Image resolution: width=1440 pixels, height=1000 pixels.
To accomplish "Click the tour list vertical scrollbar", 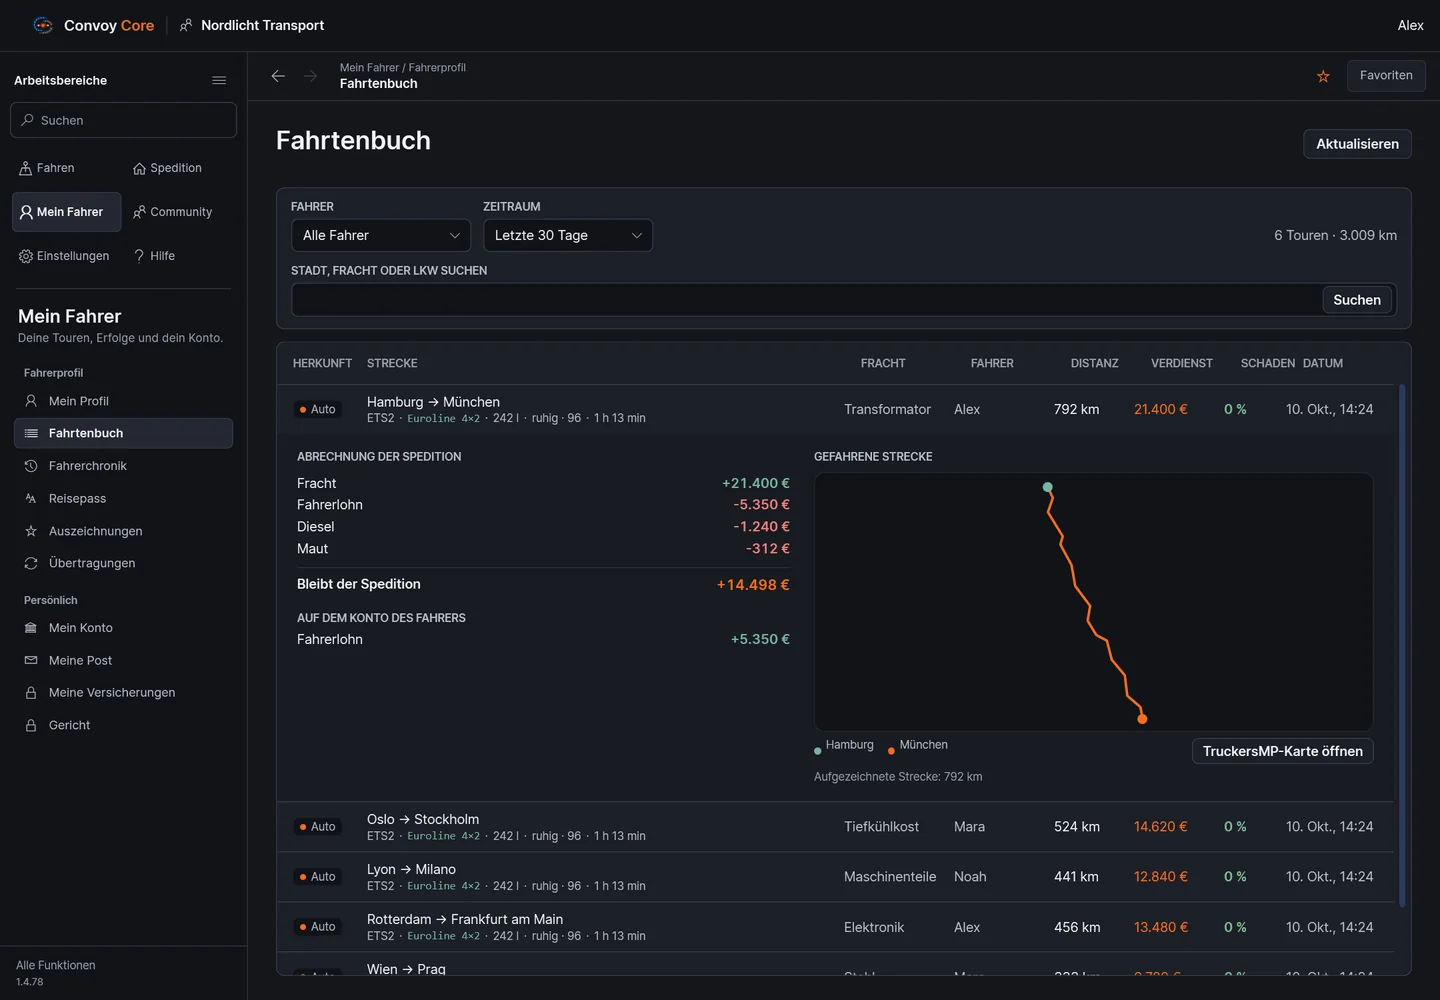I will point(1402,646).
